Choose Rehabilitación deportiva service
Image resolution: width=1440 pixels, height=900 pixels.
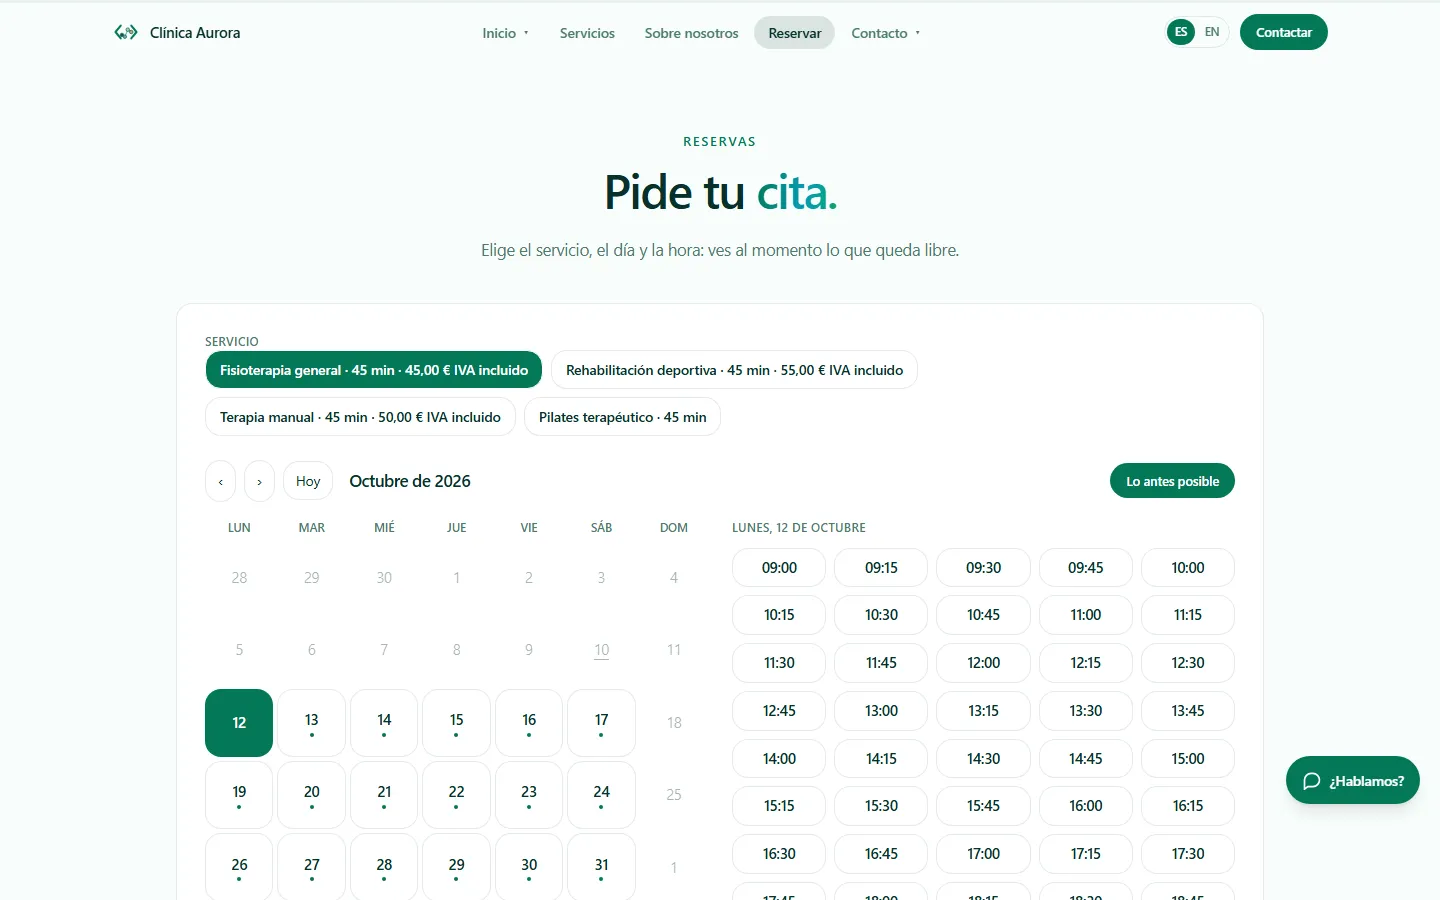point(734,370)
